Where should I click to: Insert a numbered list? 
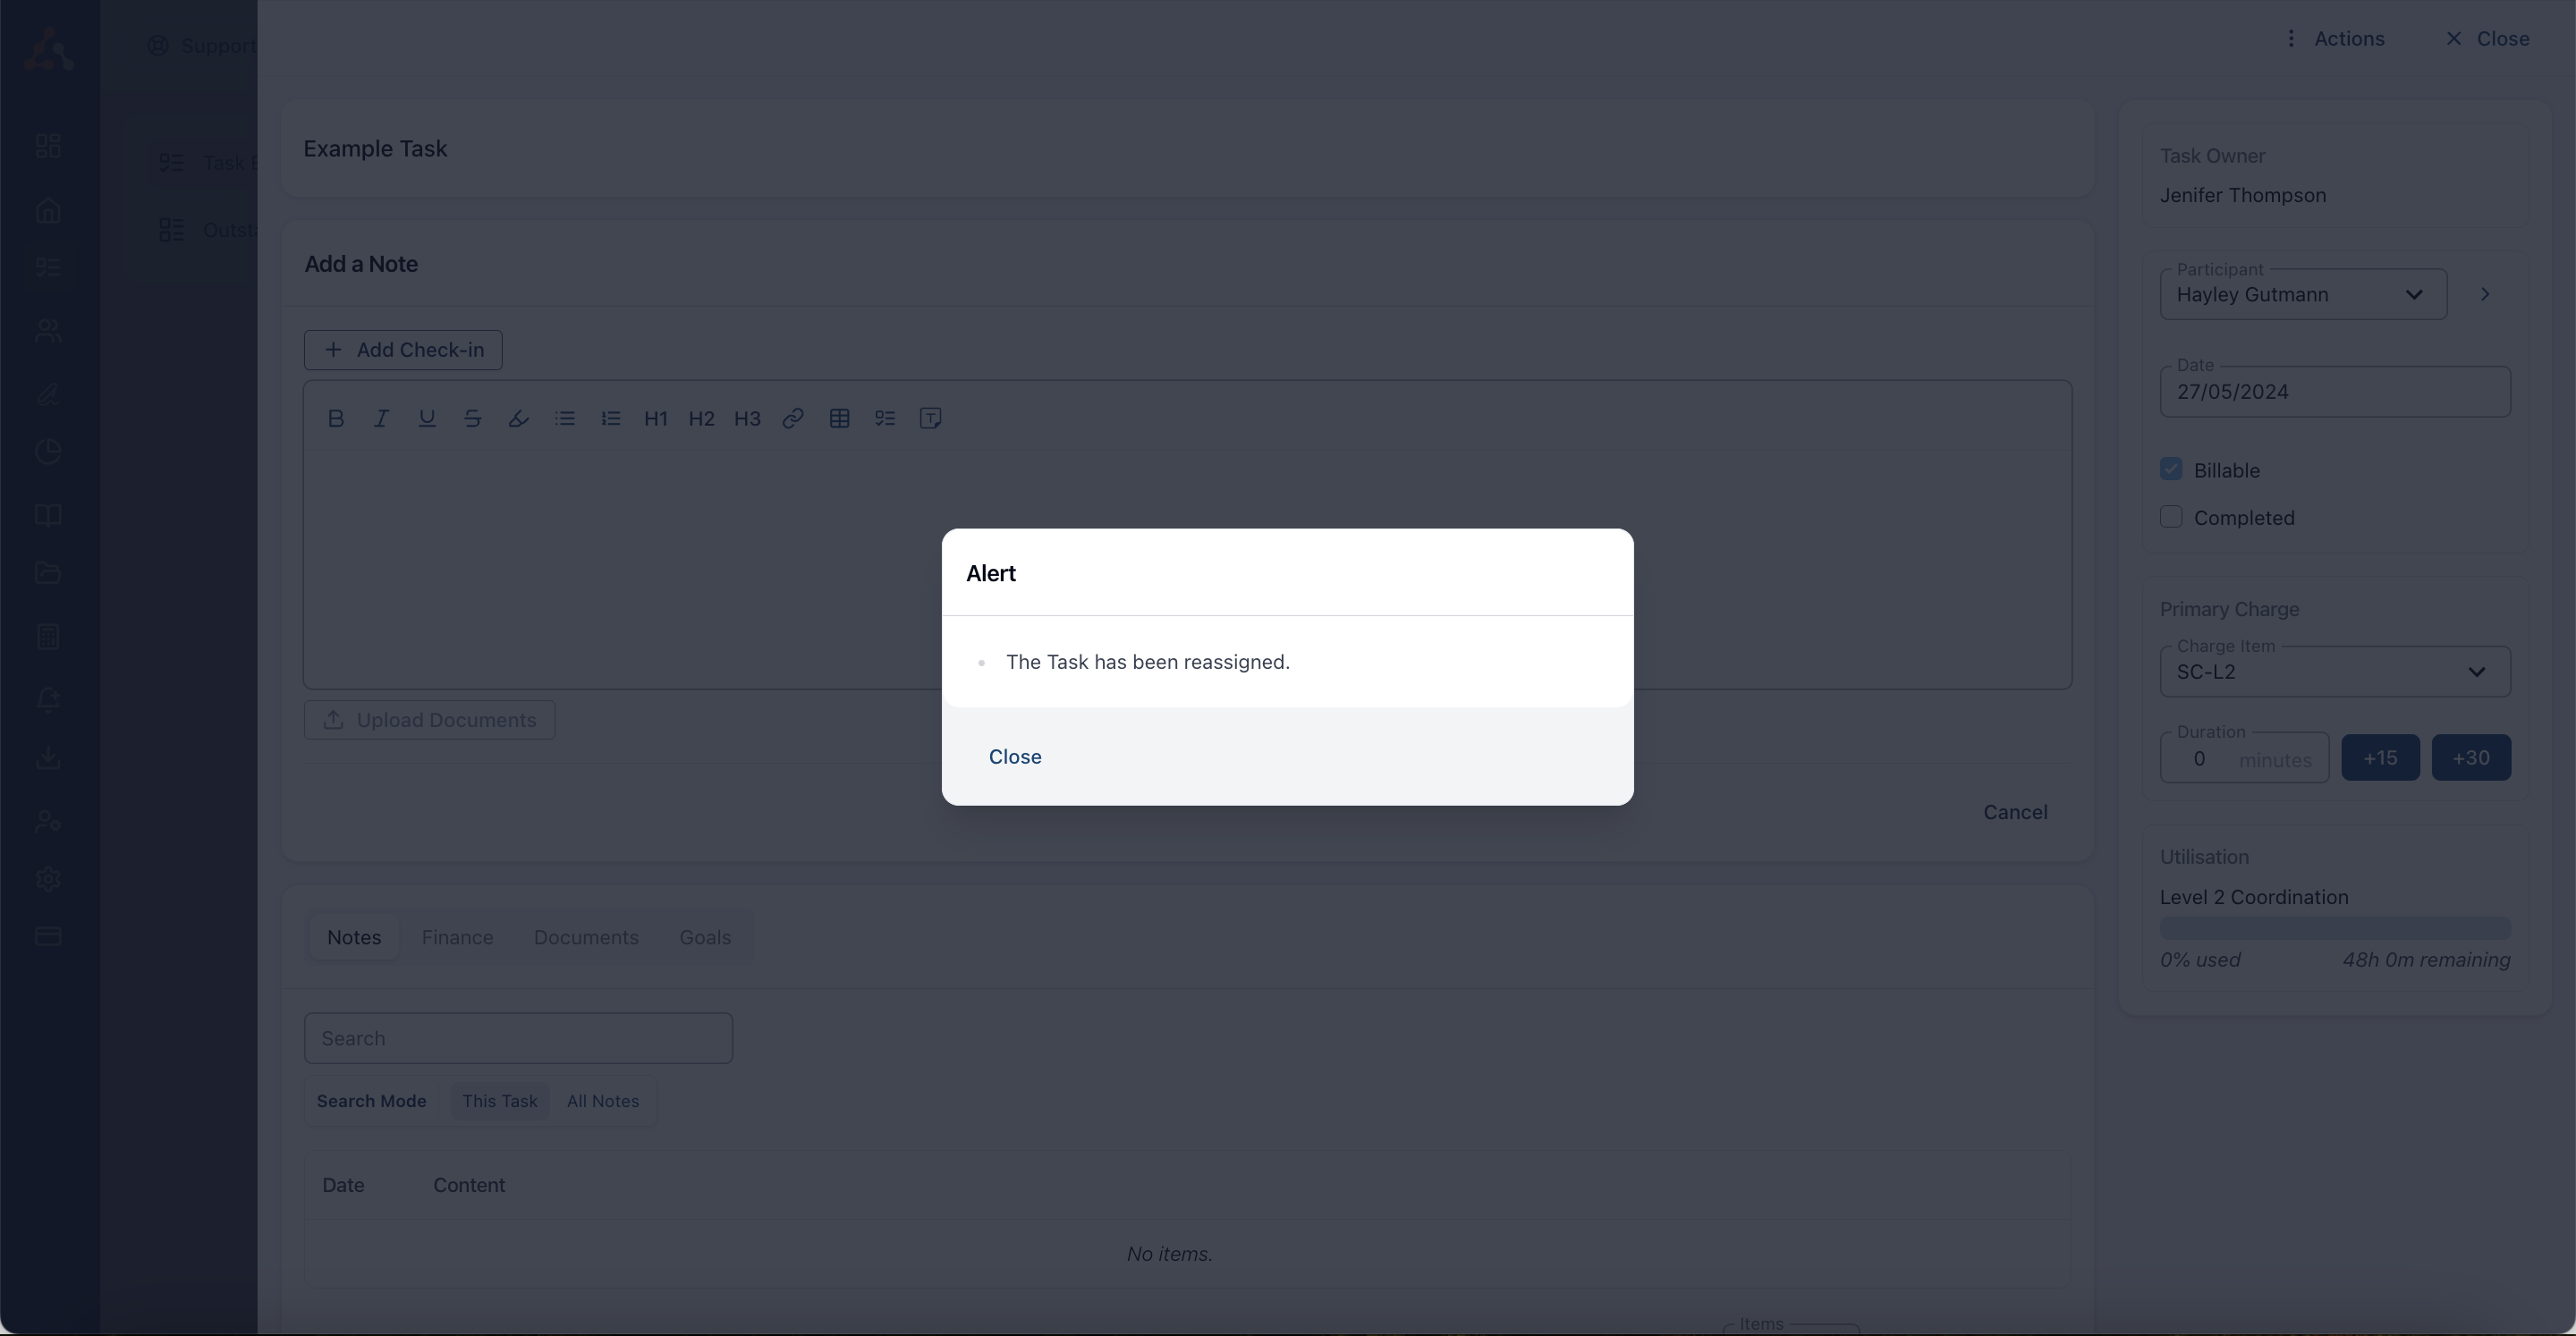611,419
